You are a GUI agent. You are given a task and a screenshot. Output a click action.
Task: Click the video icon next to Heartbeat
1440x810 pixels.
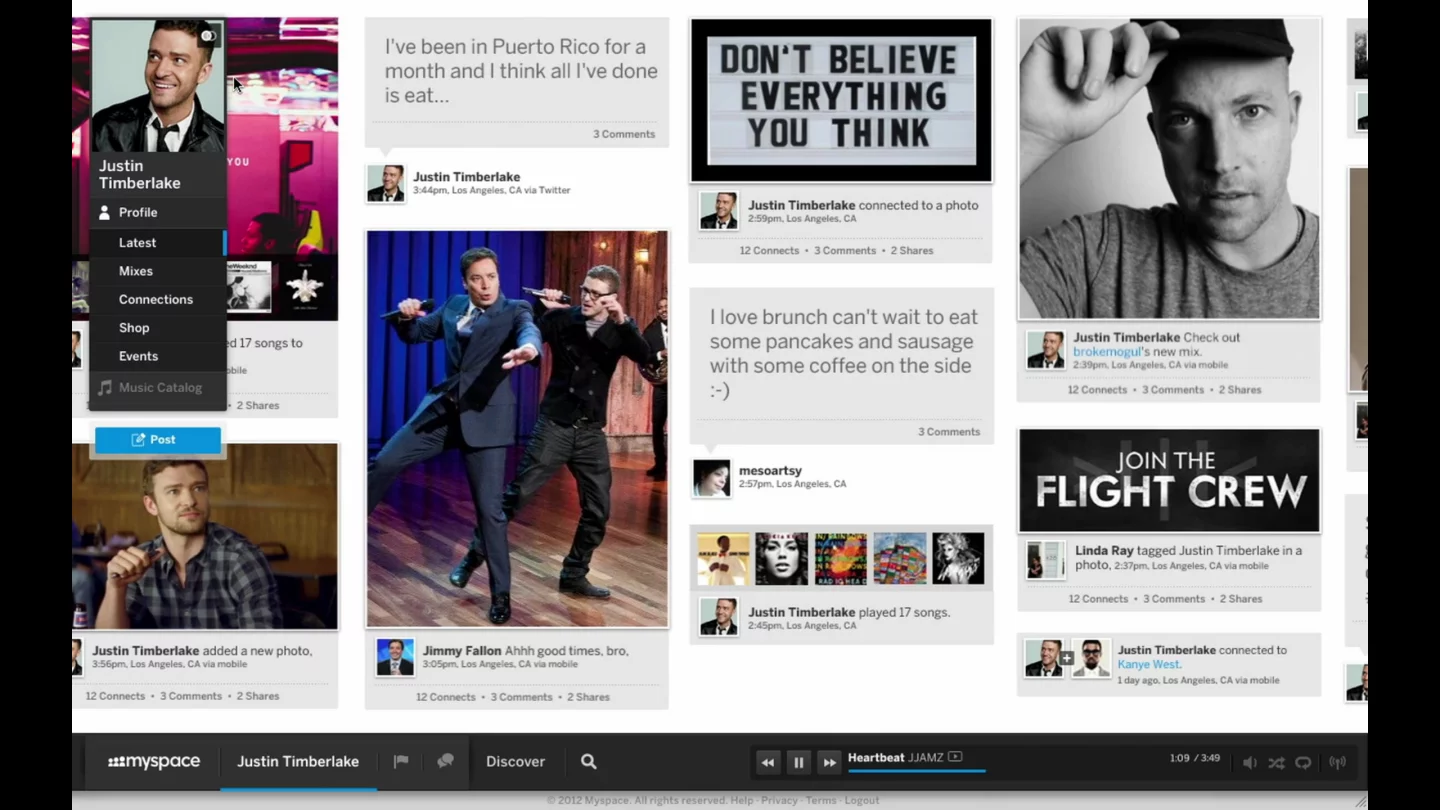point(955,757)
